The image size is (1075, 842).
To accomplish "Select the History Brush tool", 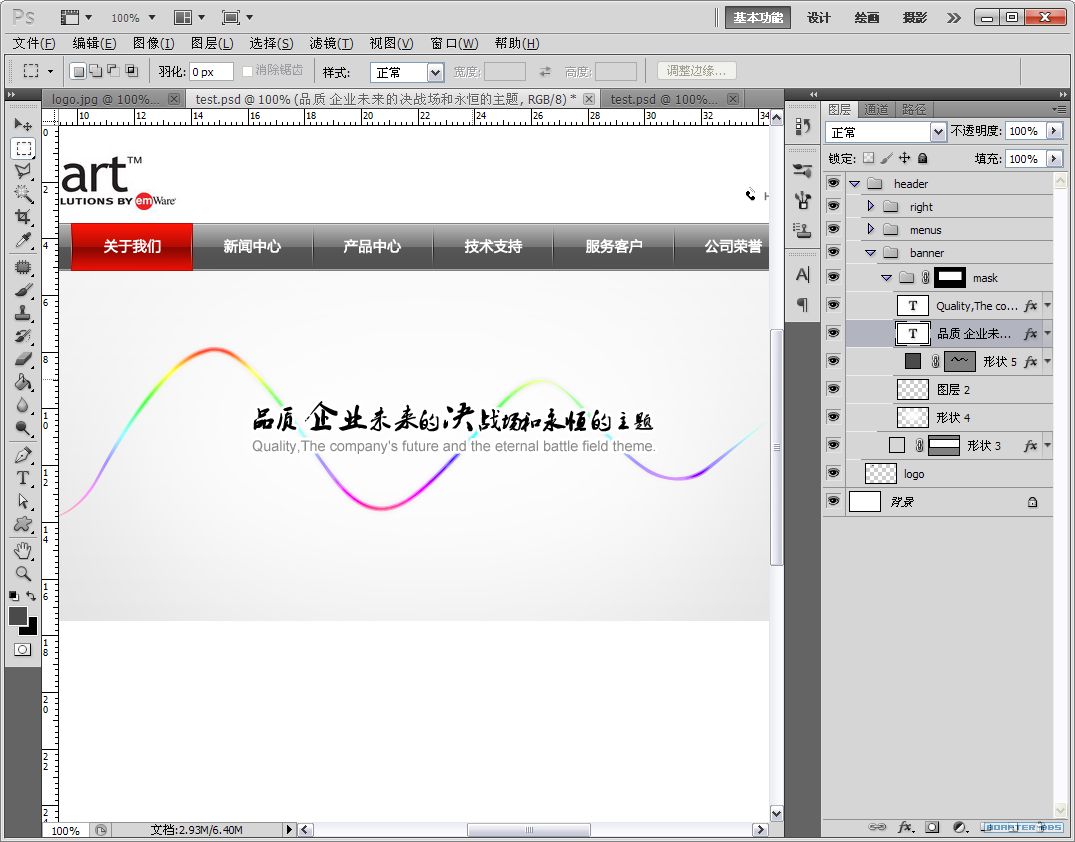I will tap(23, 336).
